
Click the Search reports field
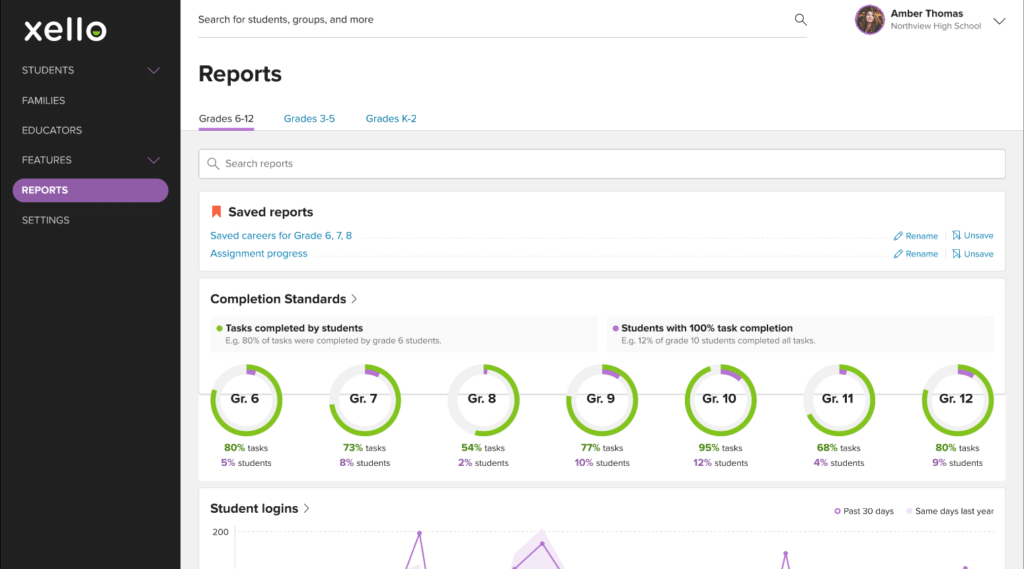click(x=601, y=164)
